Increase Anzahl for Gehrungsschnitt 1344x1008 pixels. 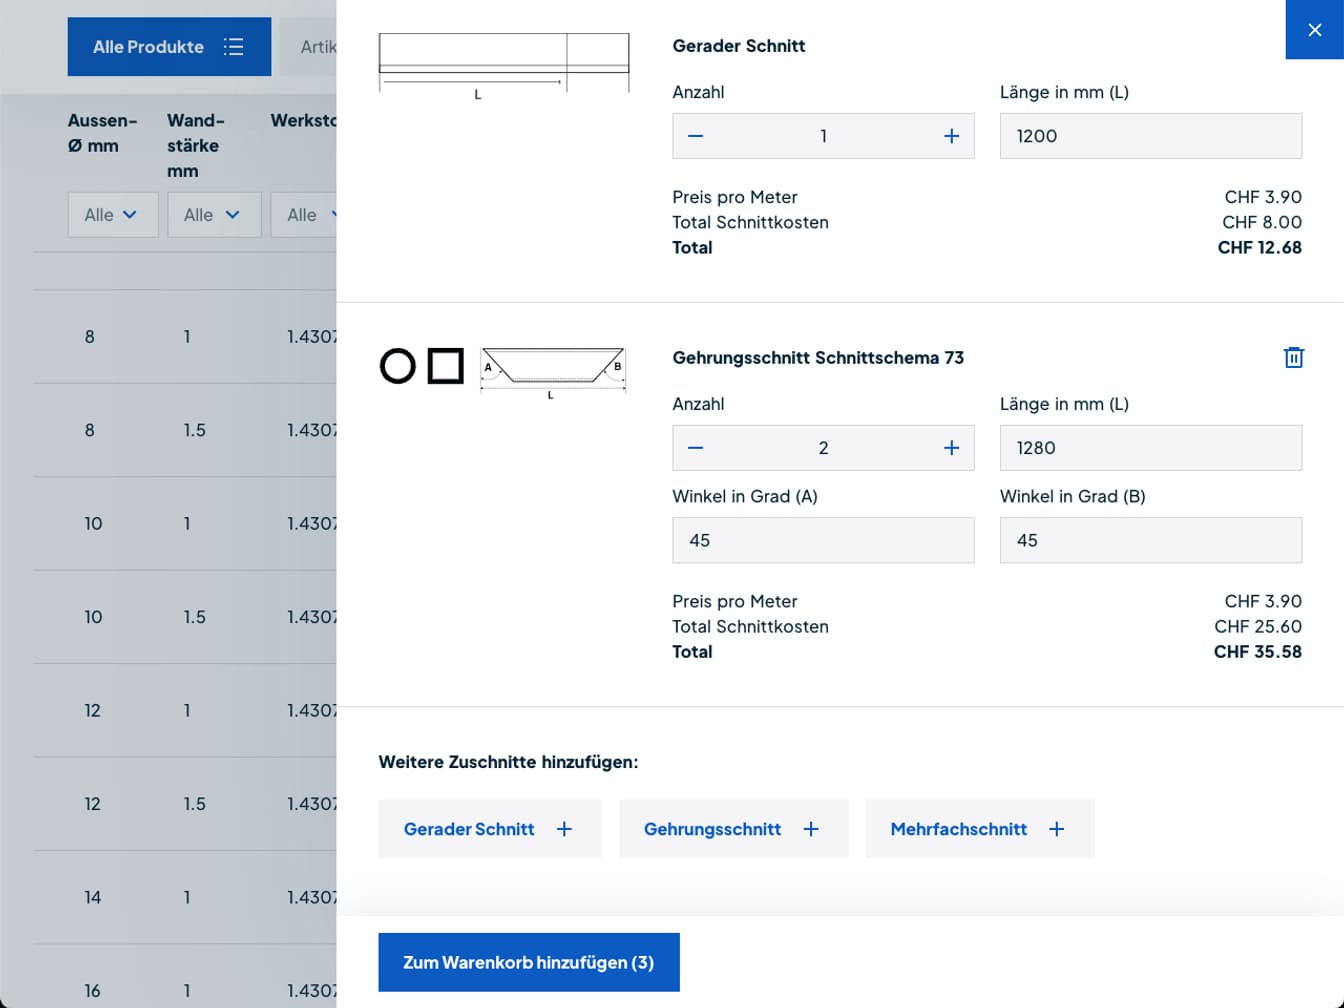pyautogui.click(x=951, y=448)
